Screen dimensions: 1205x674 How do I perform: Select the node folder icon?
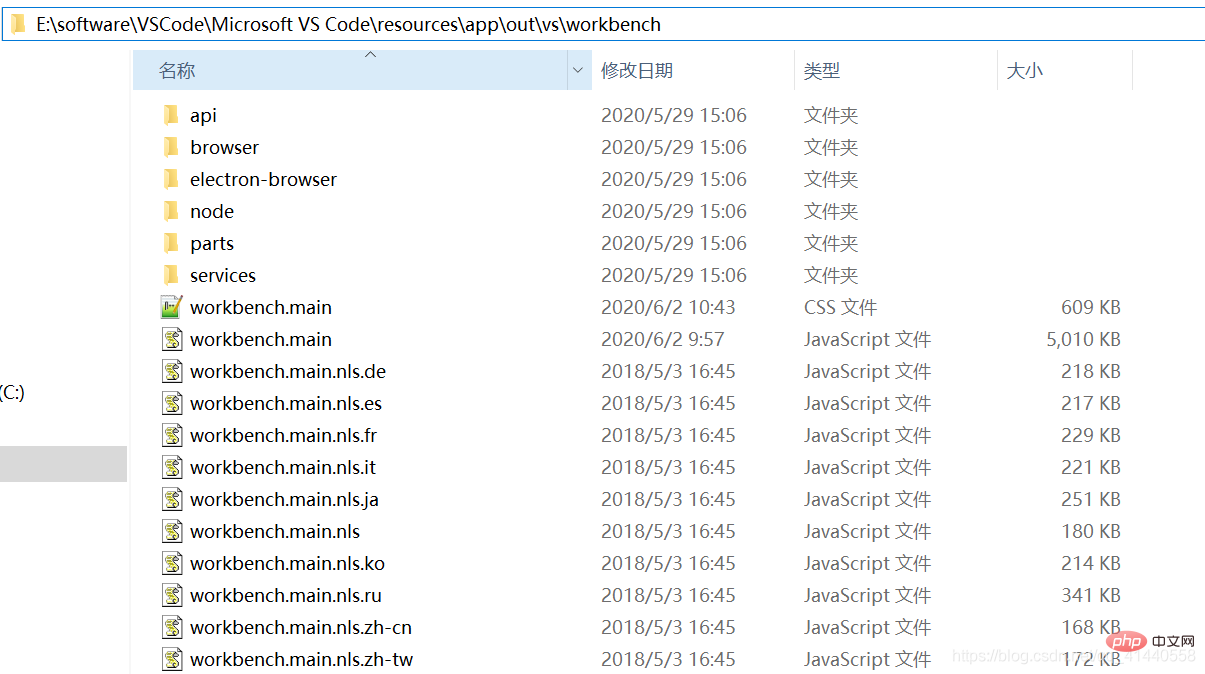coord(171,211)
